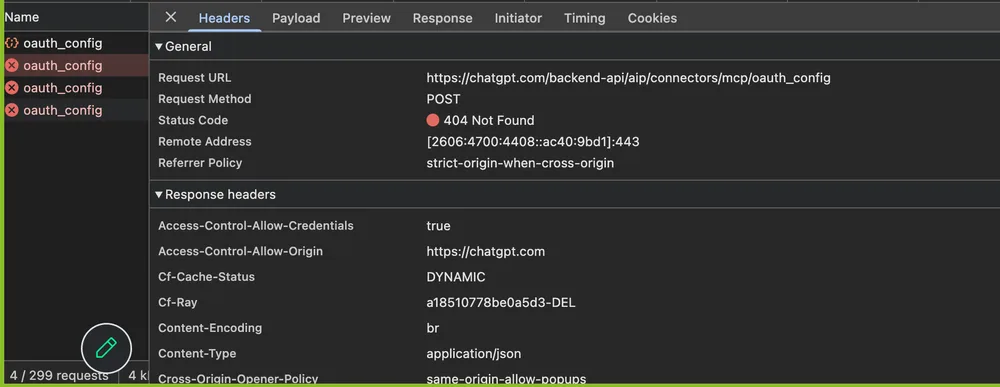Screen dimensions: 1000x387
Task: Click the orange JSON braces icon of first oauth_config
Action: pyautogui.click(x=11, y=43)
